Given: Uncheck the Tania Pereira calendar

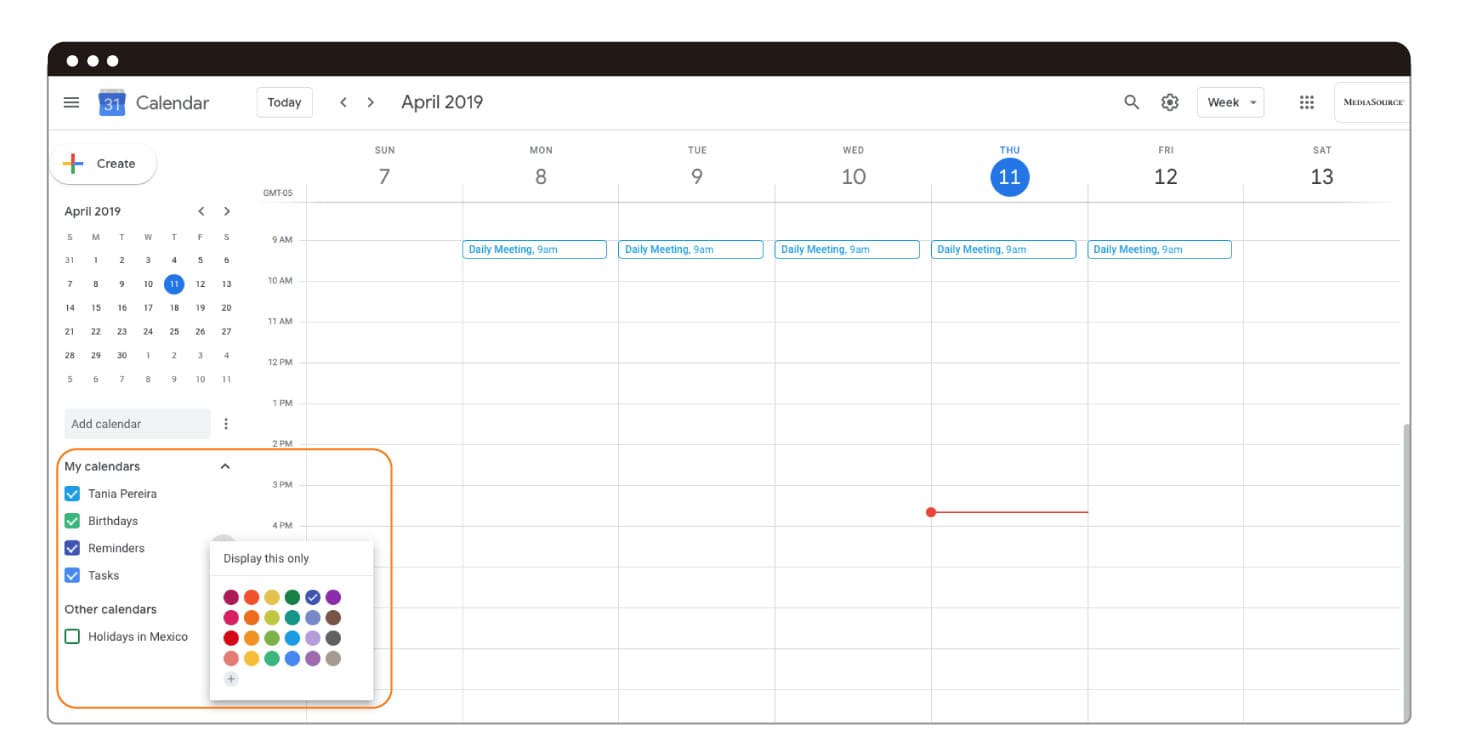Looking at the screenshot, I should click(x=72, y=494).
